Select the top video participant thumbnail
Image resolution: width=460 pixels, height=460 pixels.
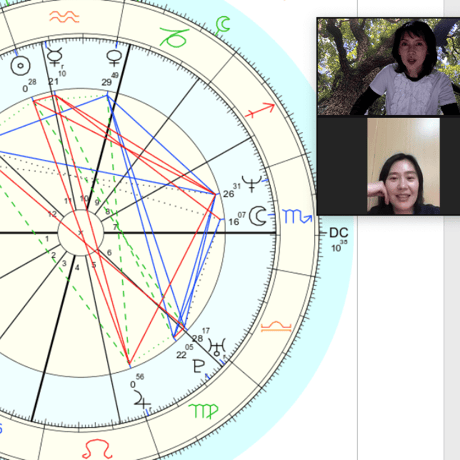coord(389,67)
